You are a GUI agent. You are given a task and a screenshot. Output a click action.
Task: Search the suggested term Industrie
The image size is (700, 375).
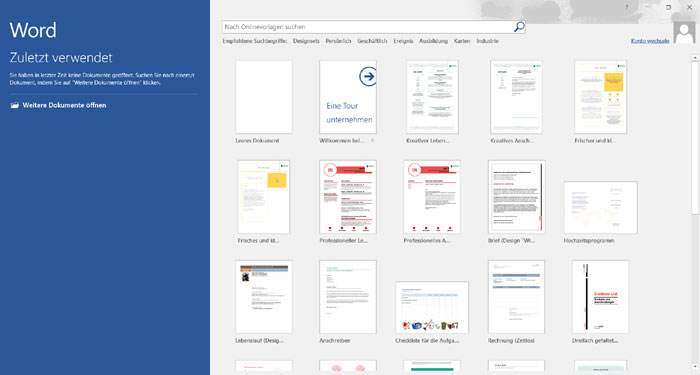[x=487, y=41]
